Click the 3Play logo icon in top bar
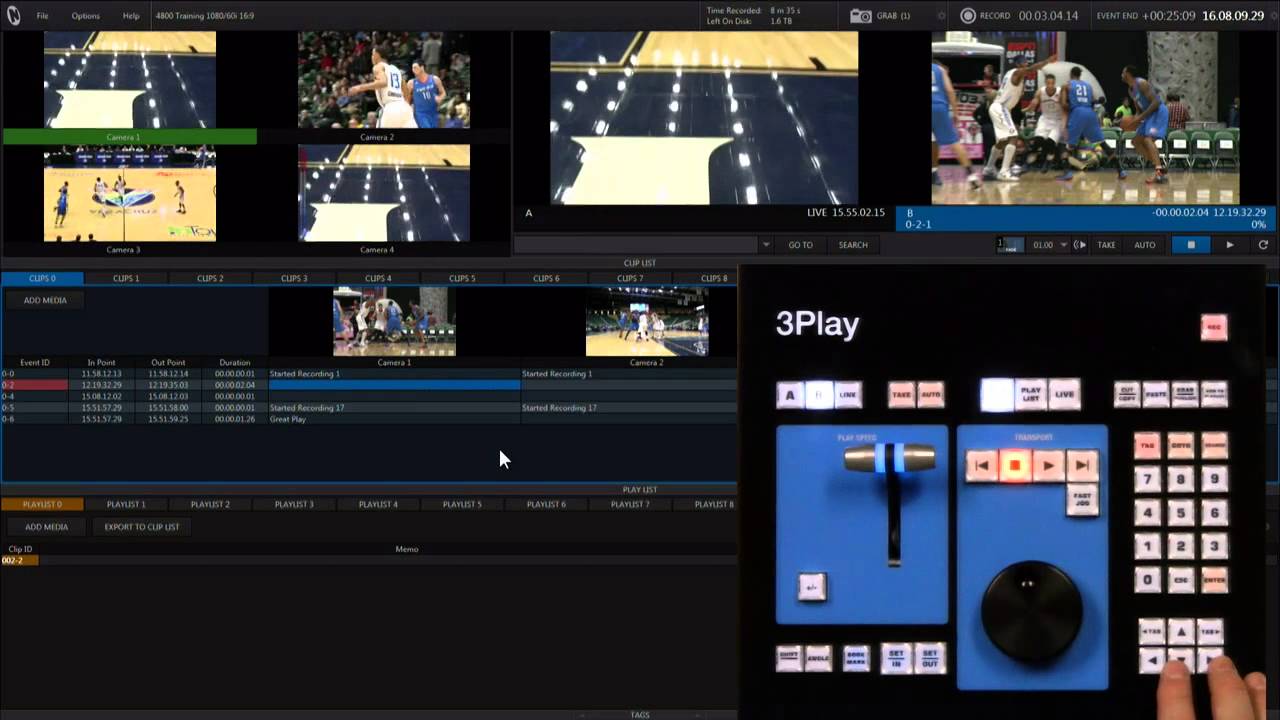 (13, 15)
